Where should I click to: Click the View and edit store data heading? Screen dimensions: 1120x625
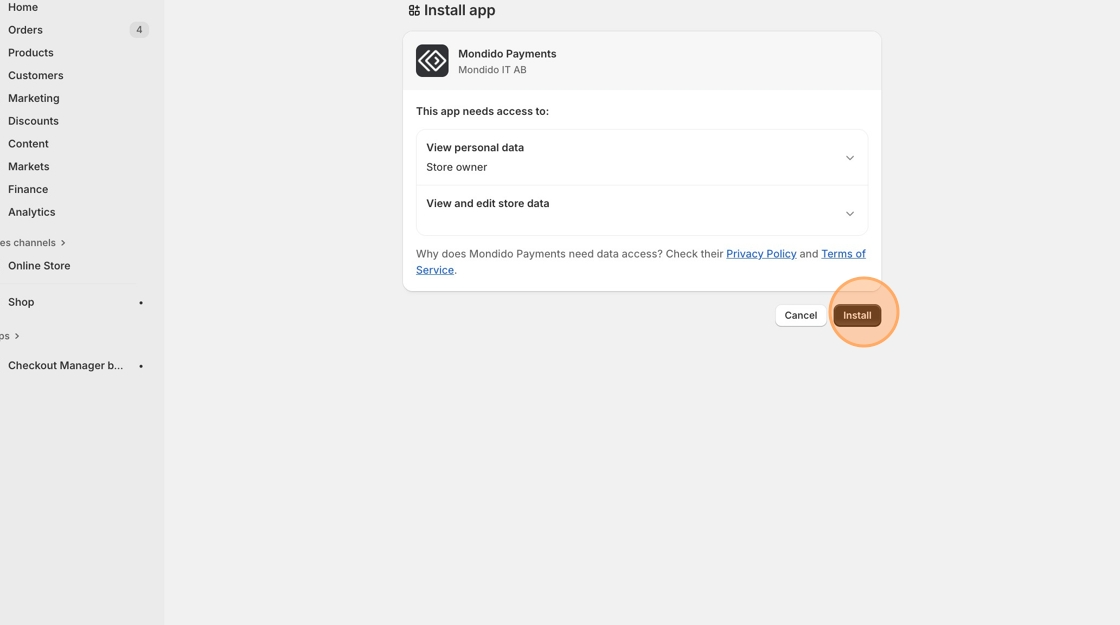(x=488, y=204)
